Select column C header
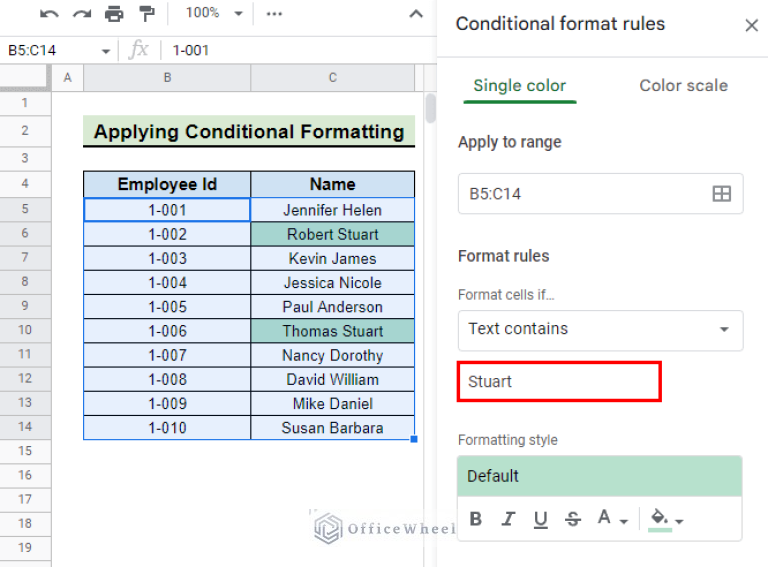 (333, 77)
